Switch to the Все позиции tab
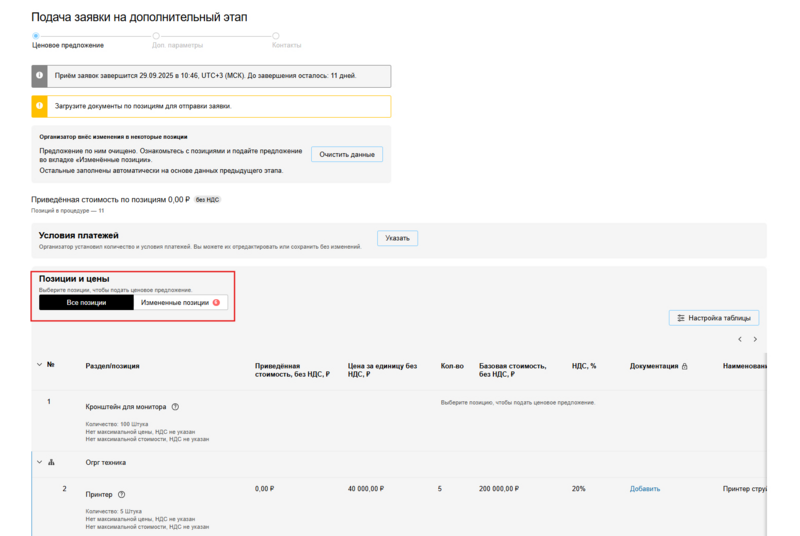 click(x=86, y=302)
